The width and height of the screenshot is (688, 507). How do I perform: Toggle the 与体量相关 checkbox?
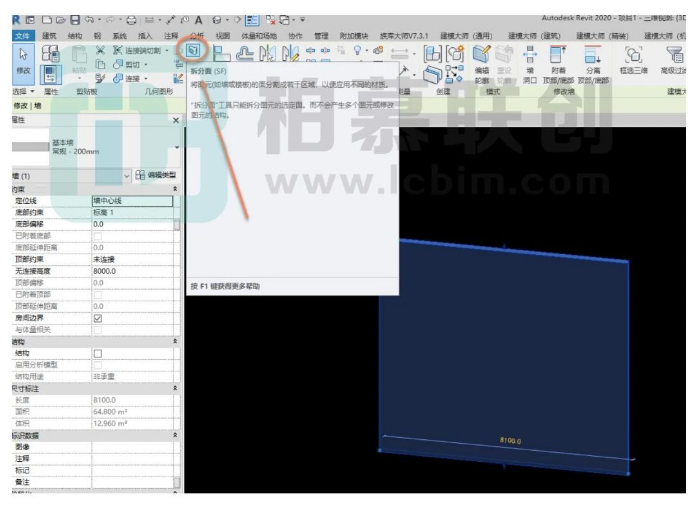[98, 330]
